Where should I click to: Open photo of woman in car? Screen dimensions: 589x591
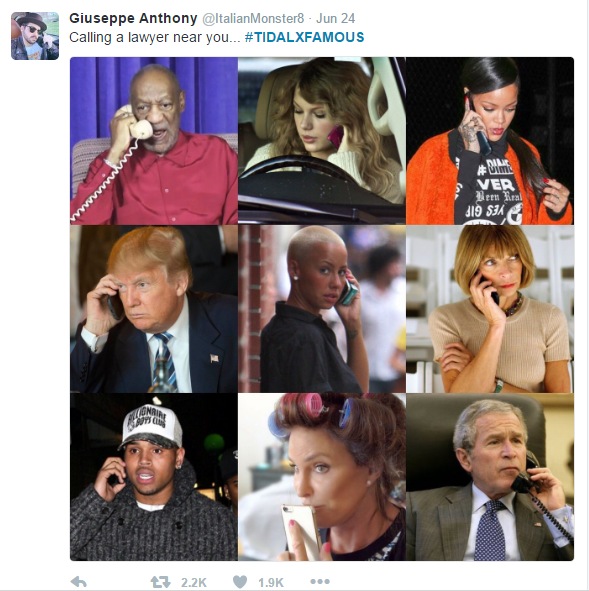[x=322, y=141]
